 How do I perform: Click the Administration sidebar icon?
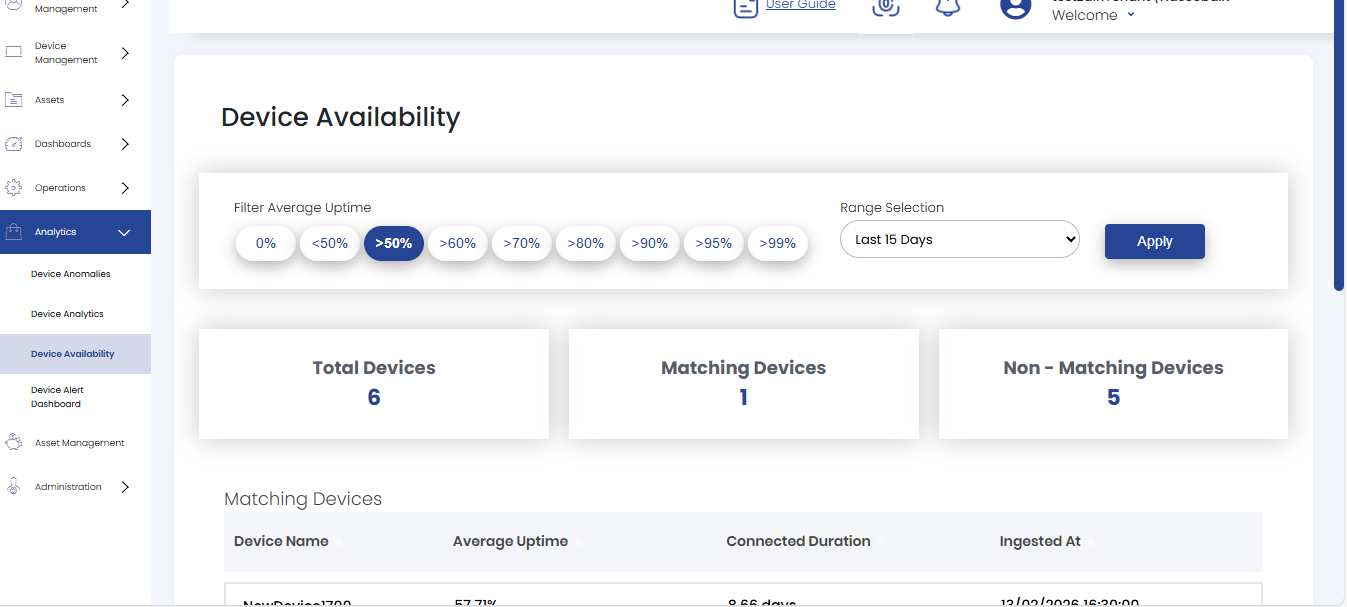click(14, 487)
